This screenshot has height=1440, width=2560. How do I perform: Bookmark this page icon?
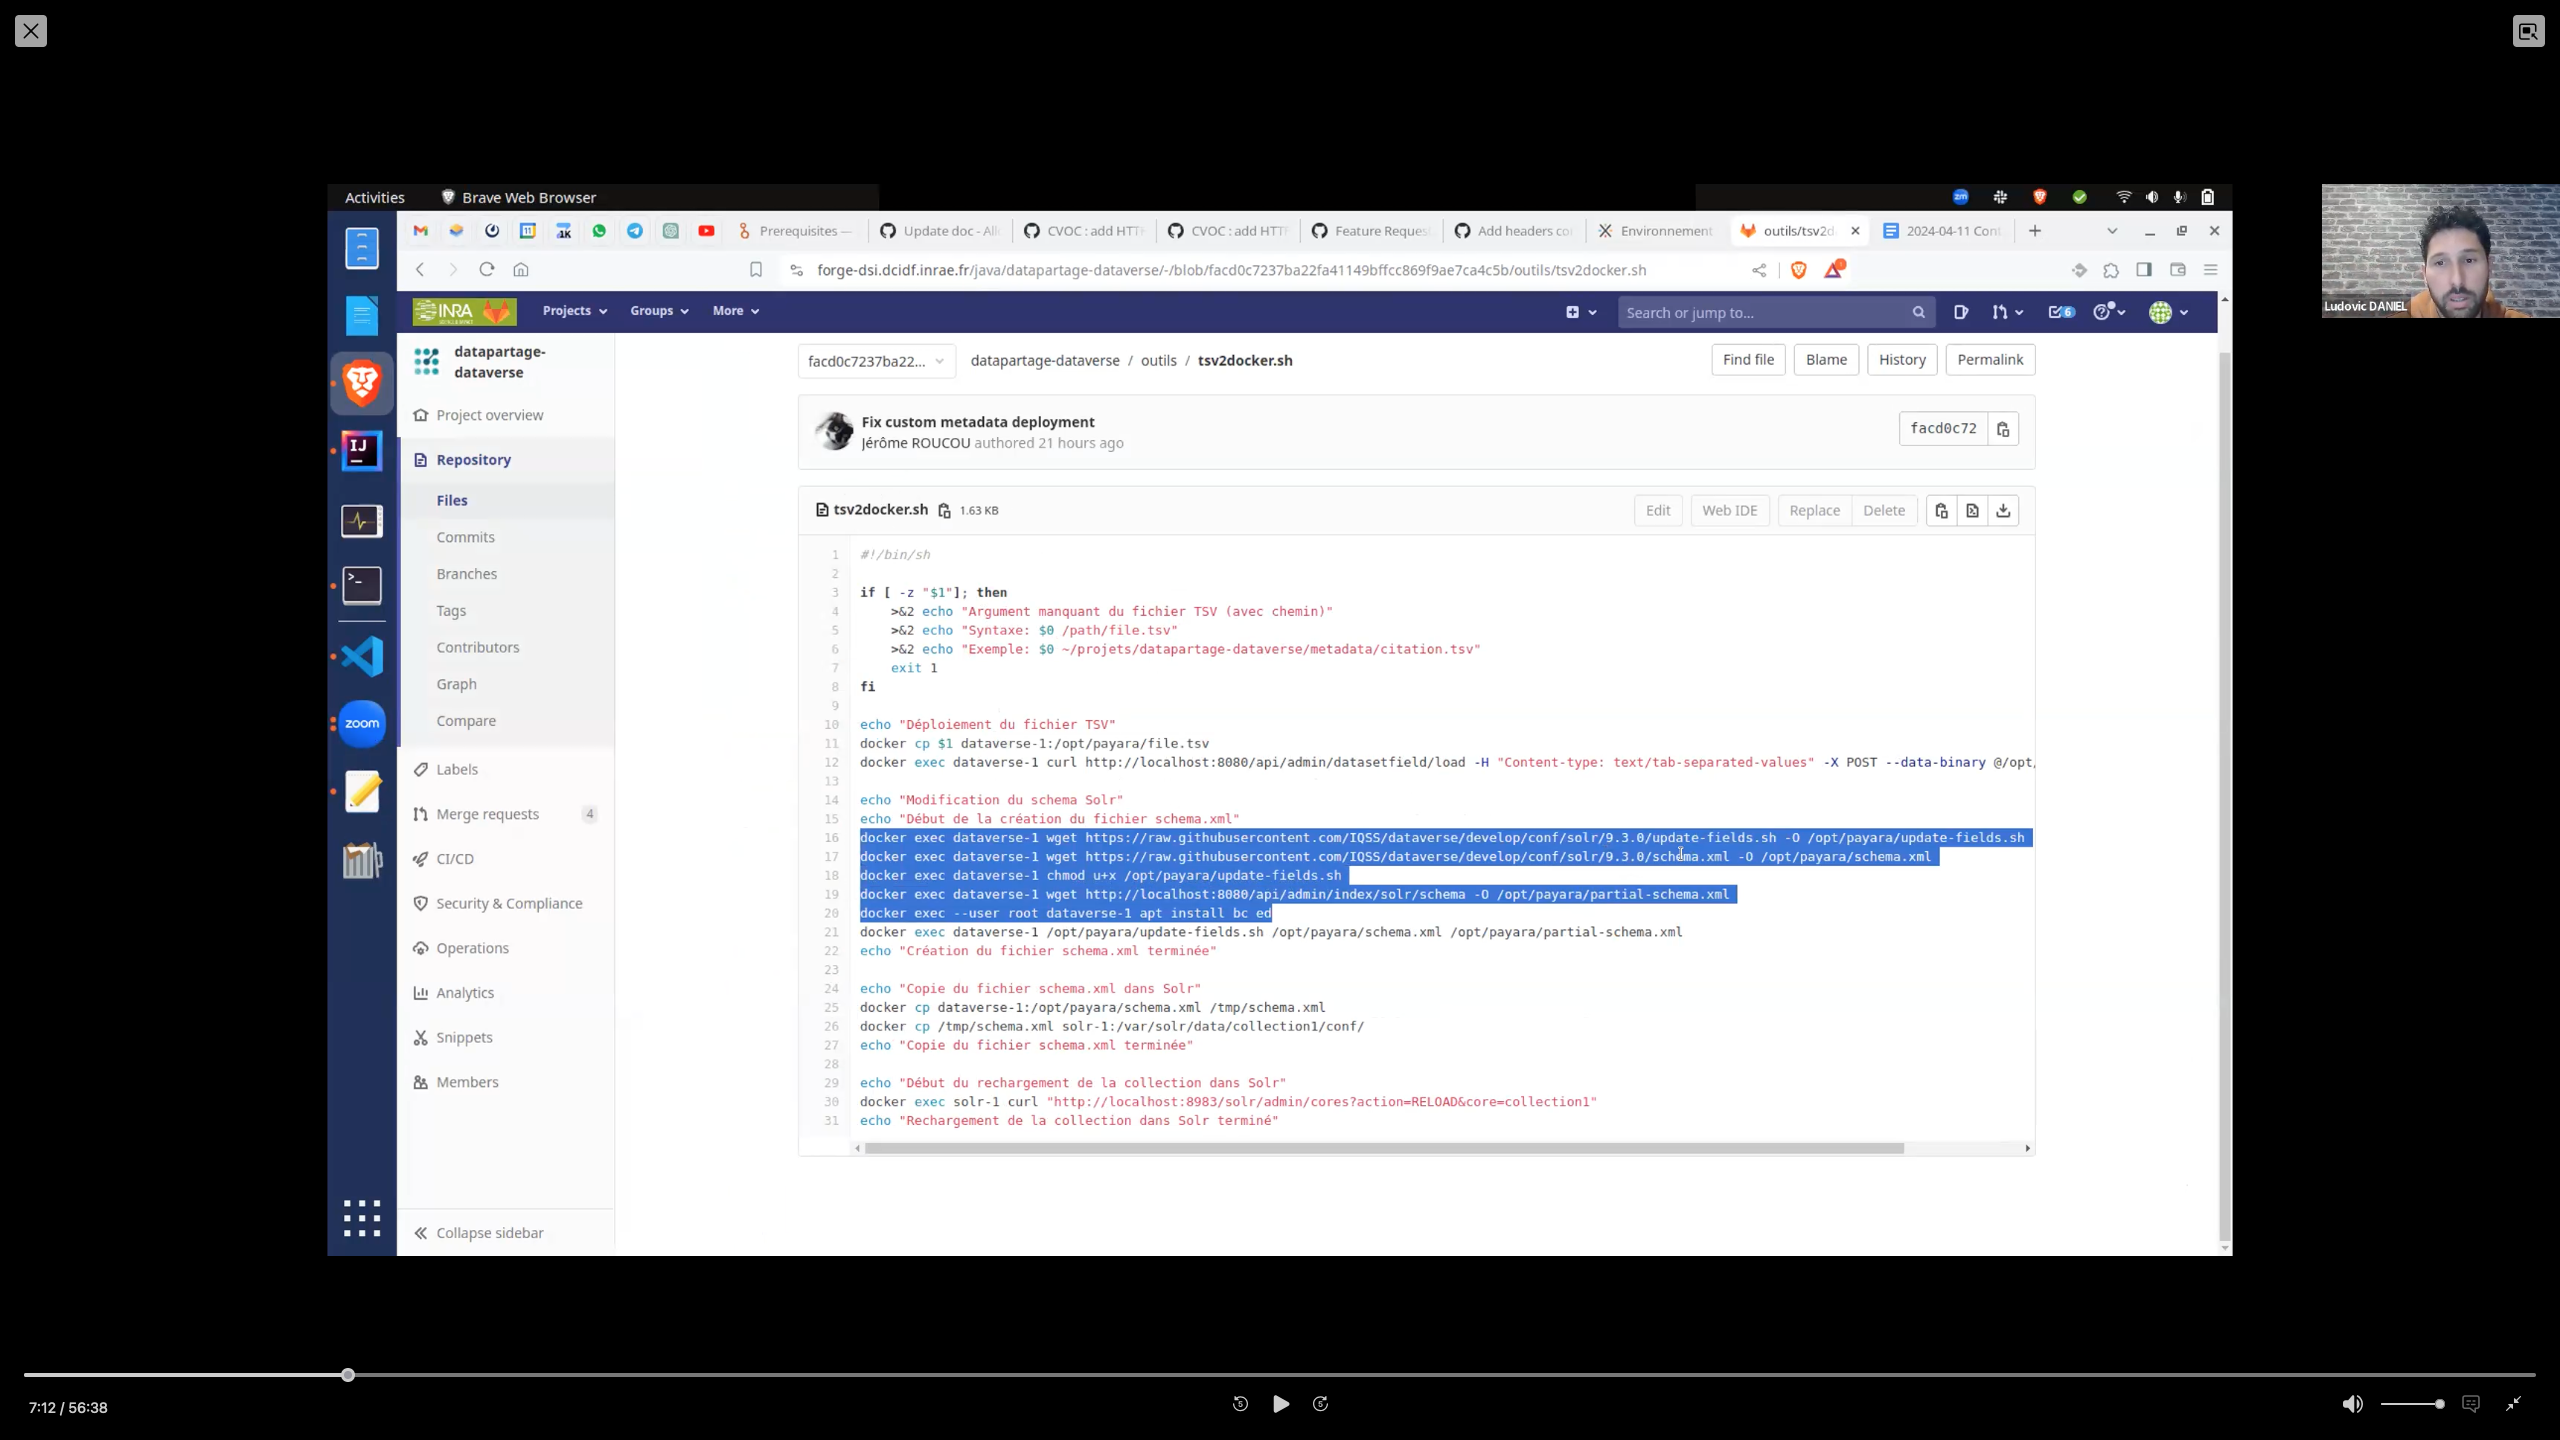click(x=756, y=270)
